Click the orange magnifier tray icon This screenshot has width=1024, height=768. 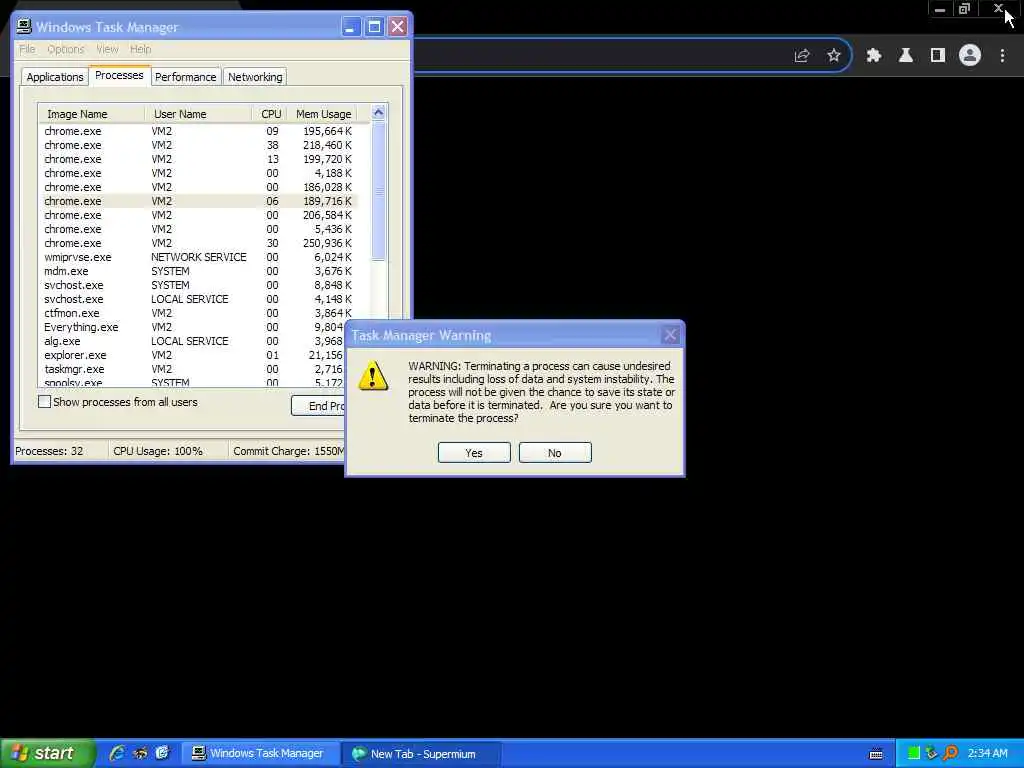[950, 753]
